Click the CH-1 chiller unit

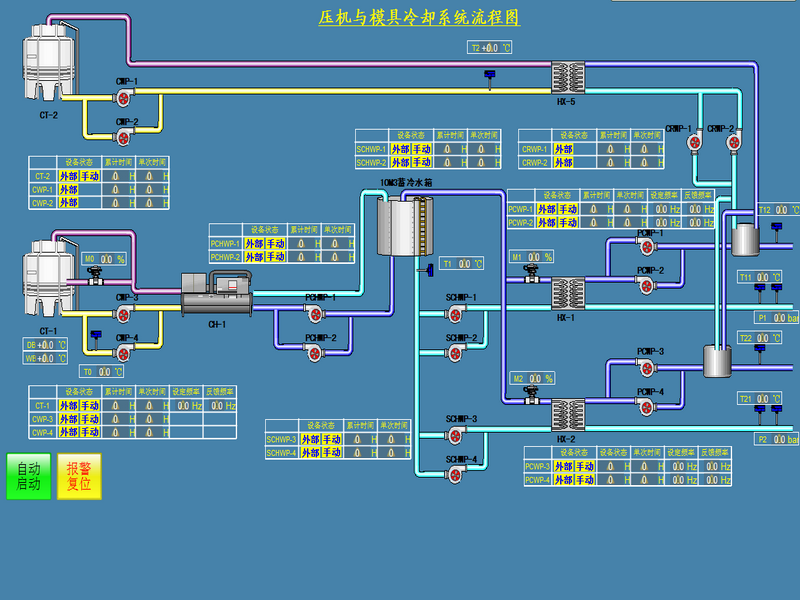pyautogui.click(x=216, y=295)
